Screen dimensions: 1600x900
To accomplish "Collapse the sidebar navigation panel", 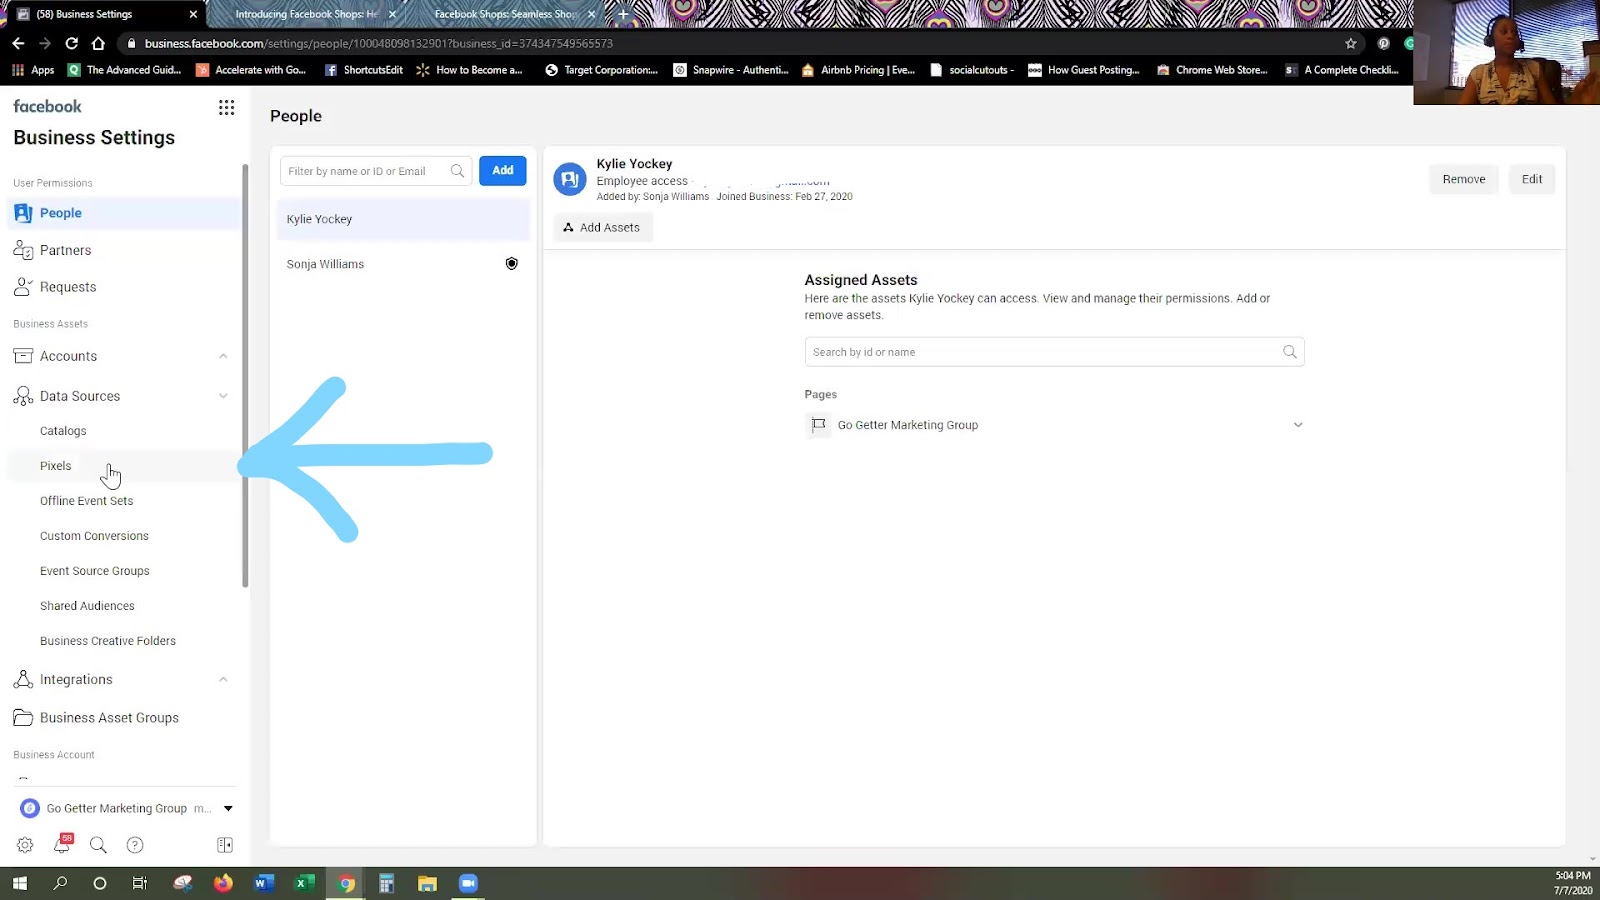I will click(x=225, y=845).
